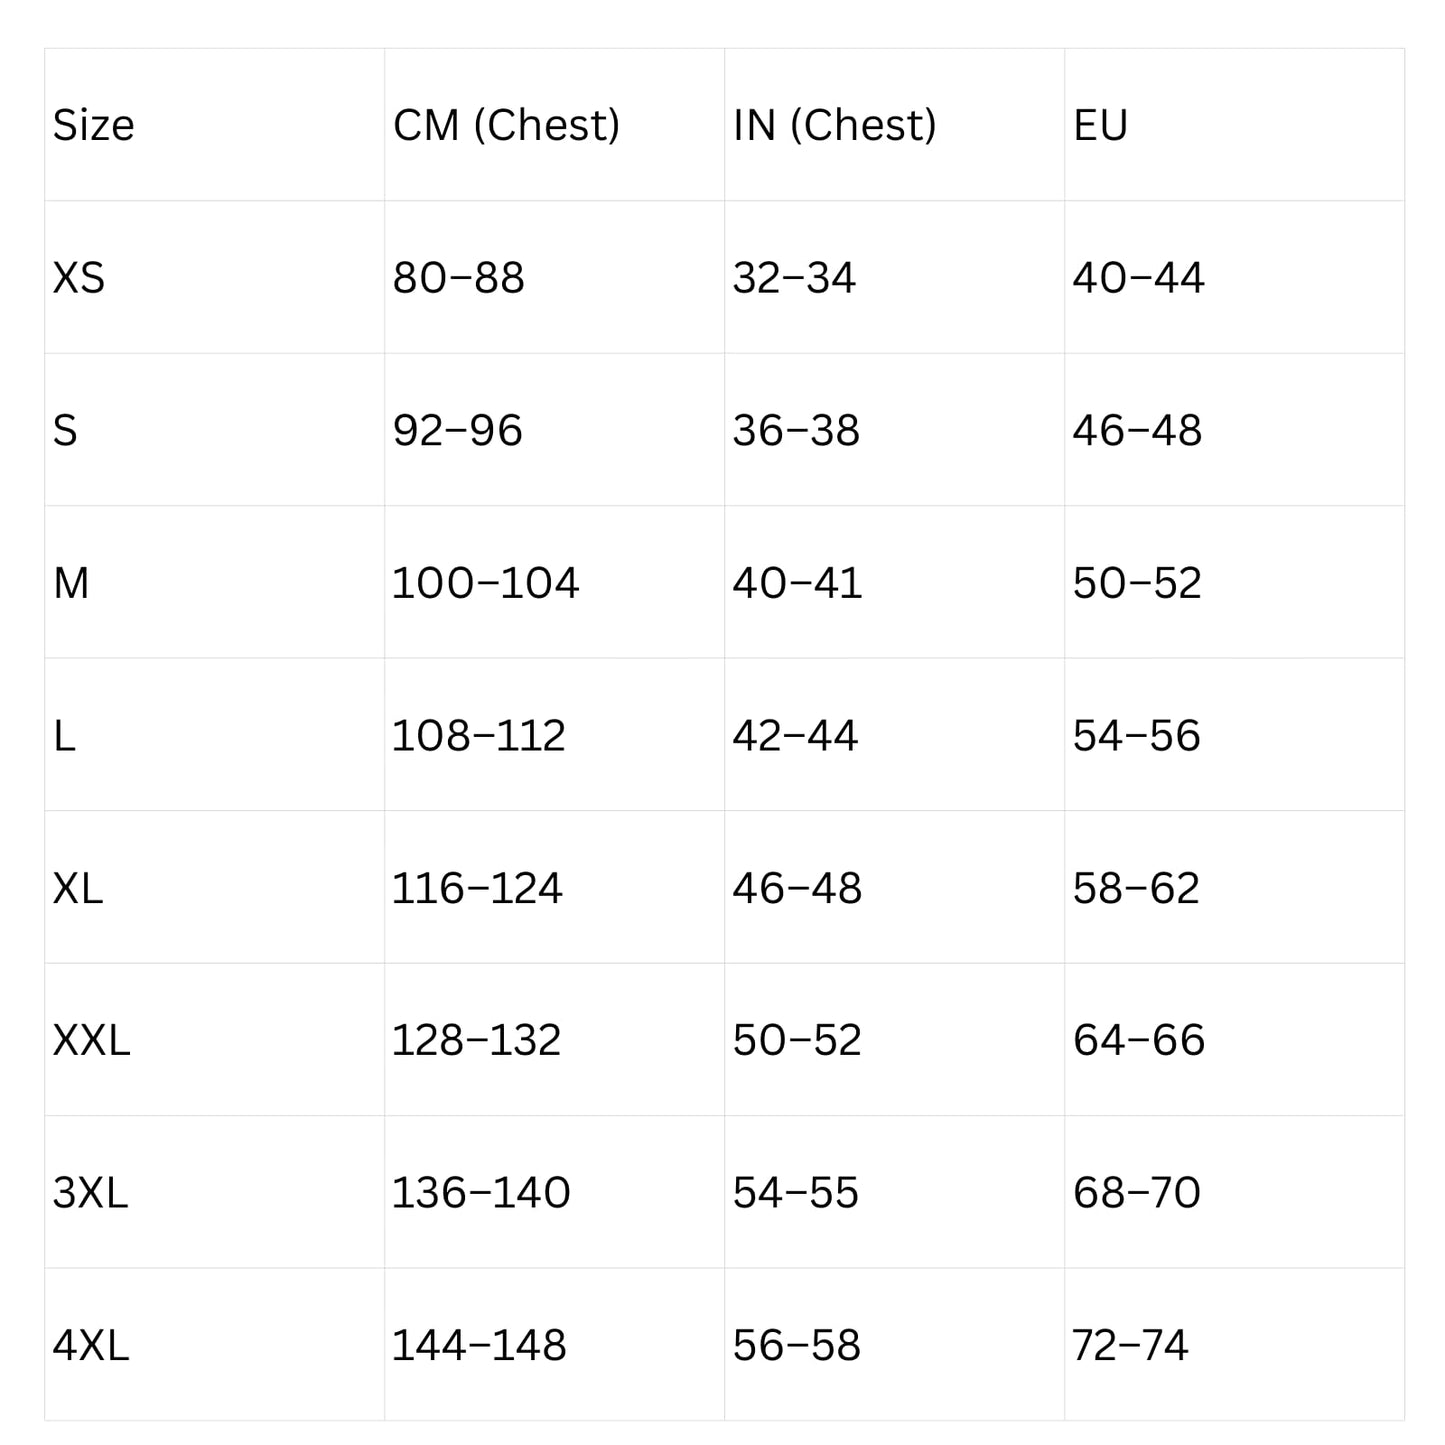Screen dimensions: 1445x1445
Task: Click the 54–55 inch chest cell
Action: [x=795, y=1193]
